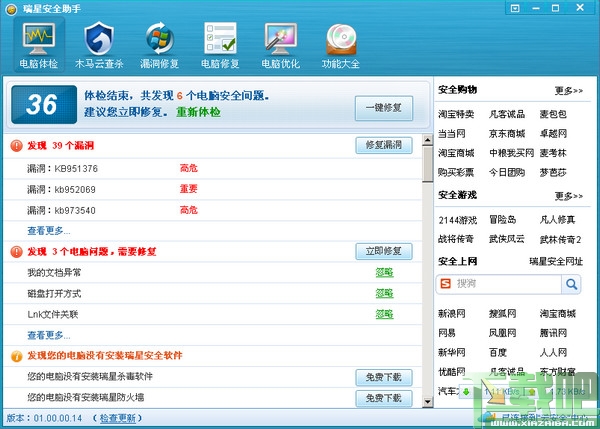Click 免费下载 for 瑞星防火墙

tap(384, 398)
